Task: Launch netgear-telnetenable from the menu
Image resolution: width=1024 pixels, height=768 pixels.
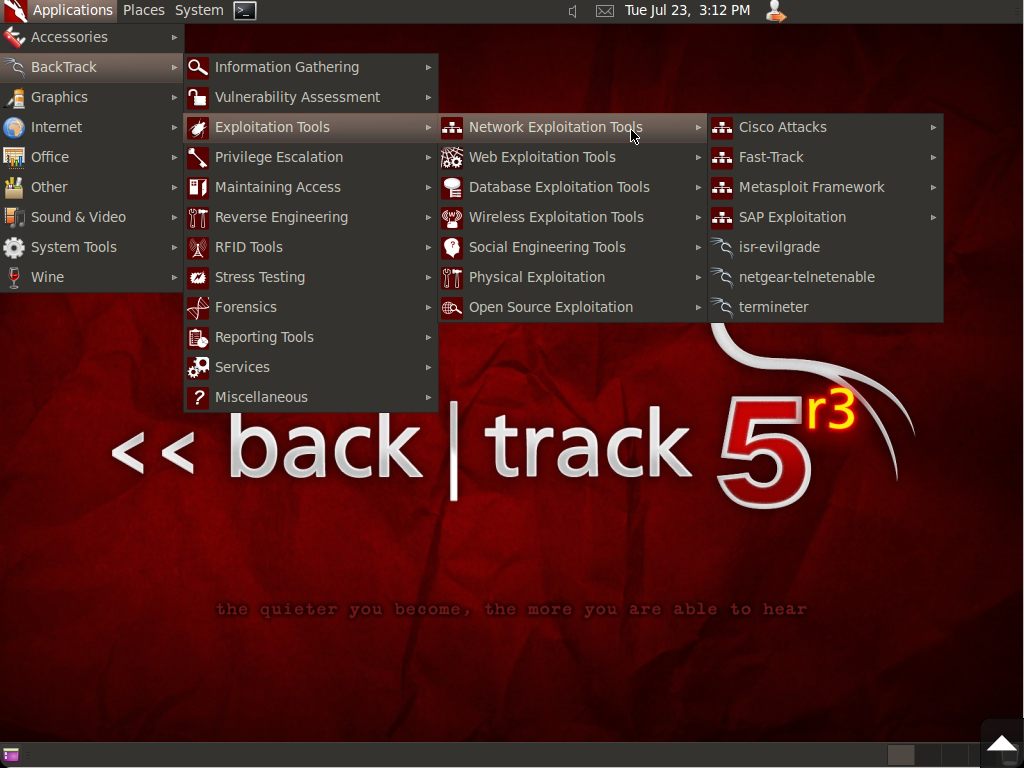Action: pos(825,278)
